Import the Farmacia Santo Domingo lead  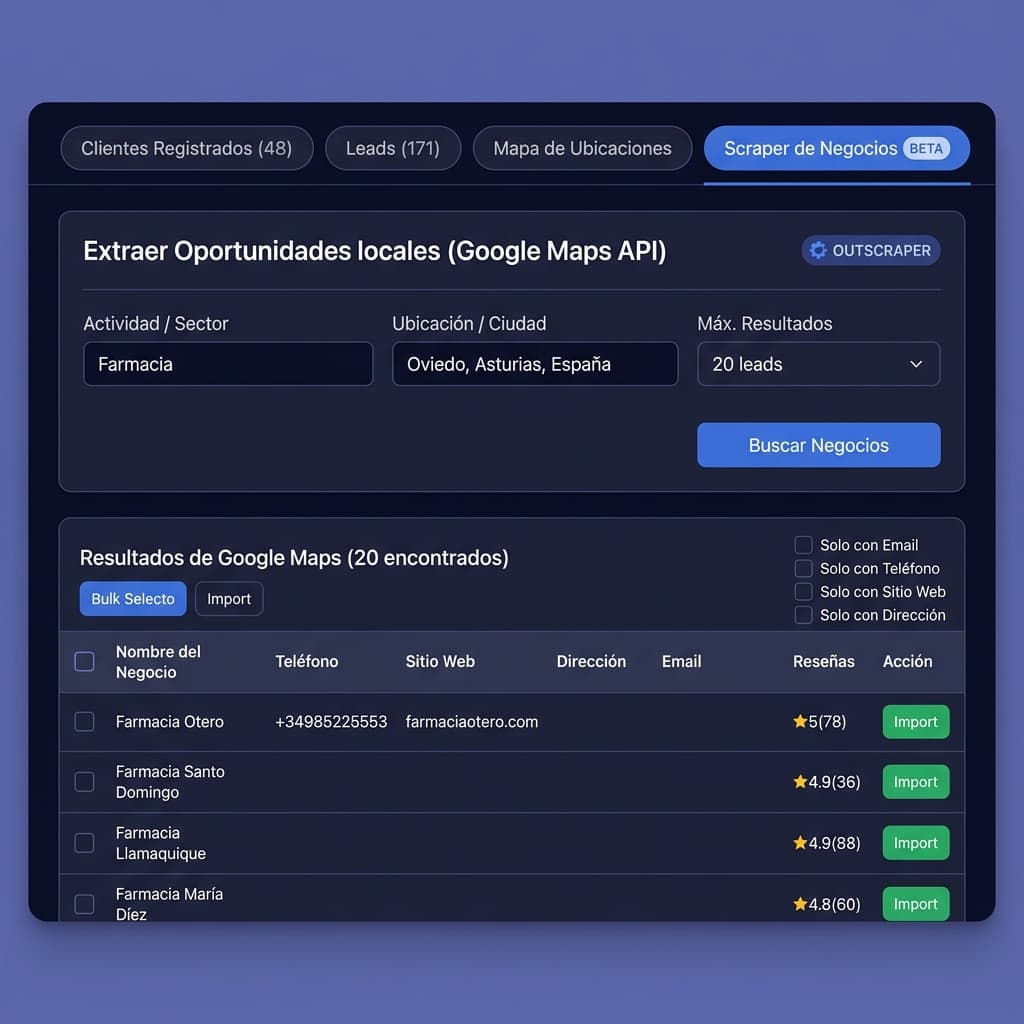pyautogui.click(x=916, y=782)
